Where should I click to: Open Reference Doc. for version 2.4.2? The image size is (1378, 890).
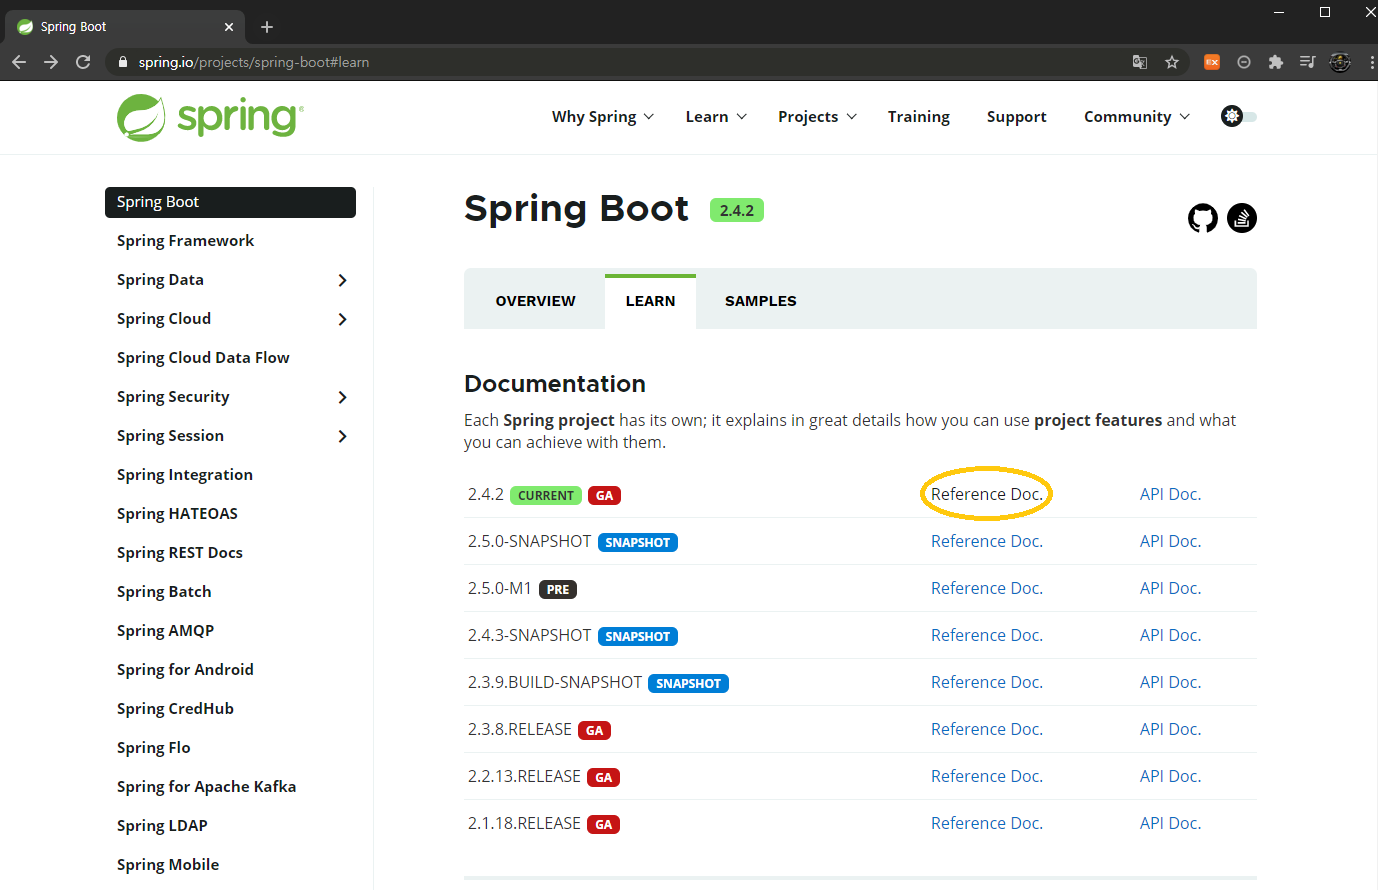pyautogui.click(x=987, y=494)
